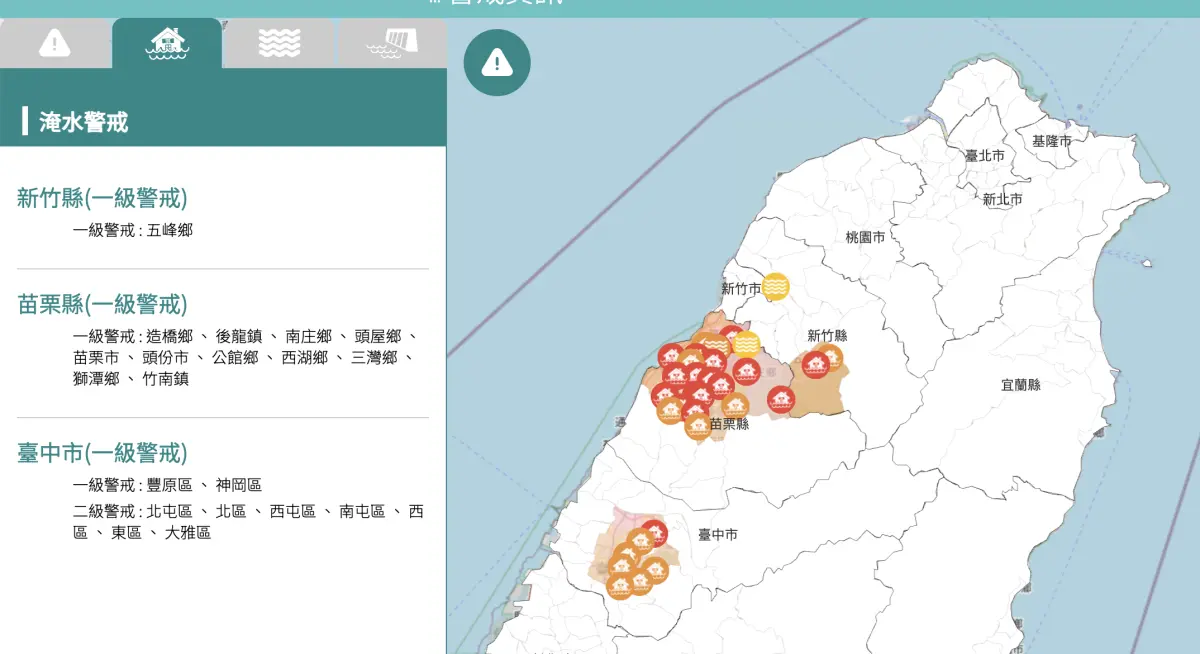Click red flood marker under 新竹縣 label
Screen dimensions: 1200x654
[x=815, y=365]
